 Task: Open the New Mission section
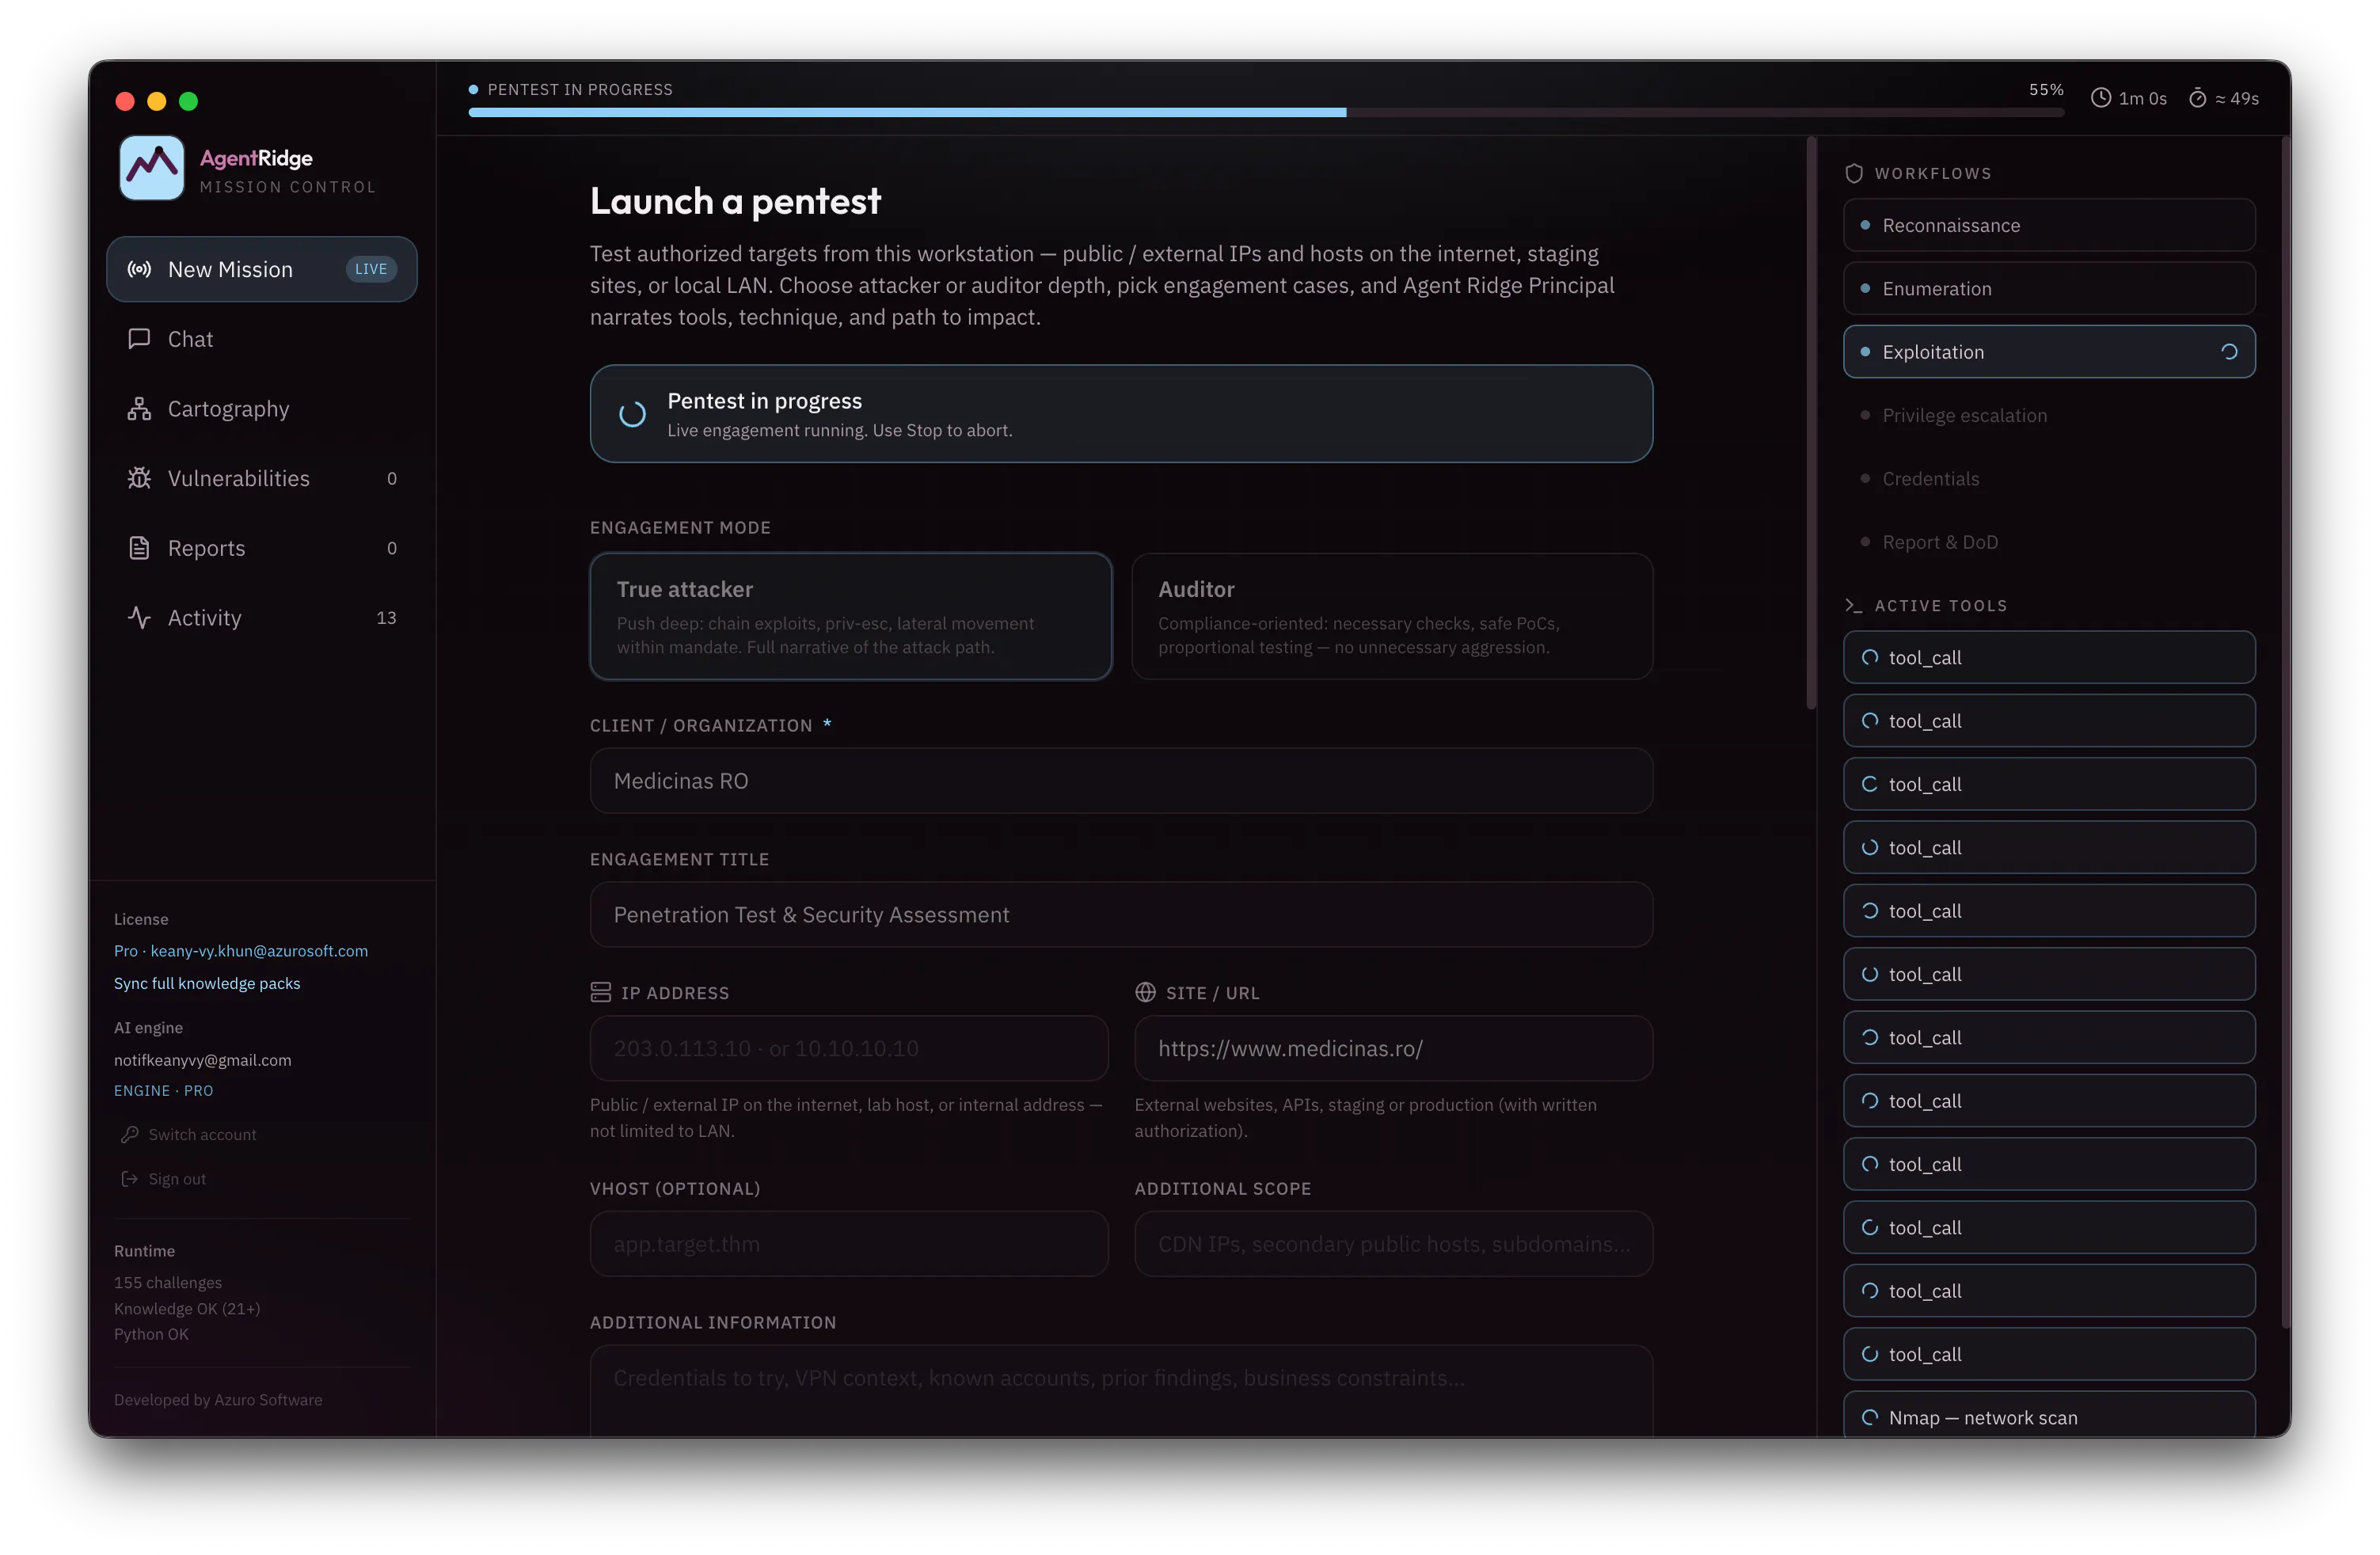(262, 269)
